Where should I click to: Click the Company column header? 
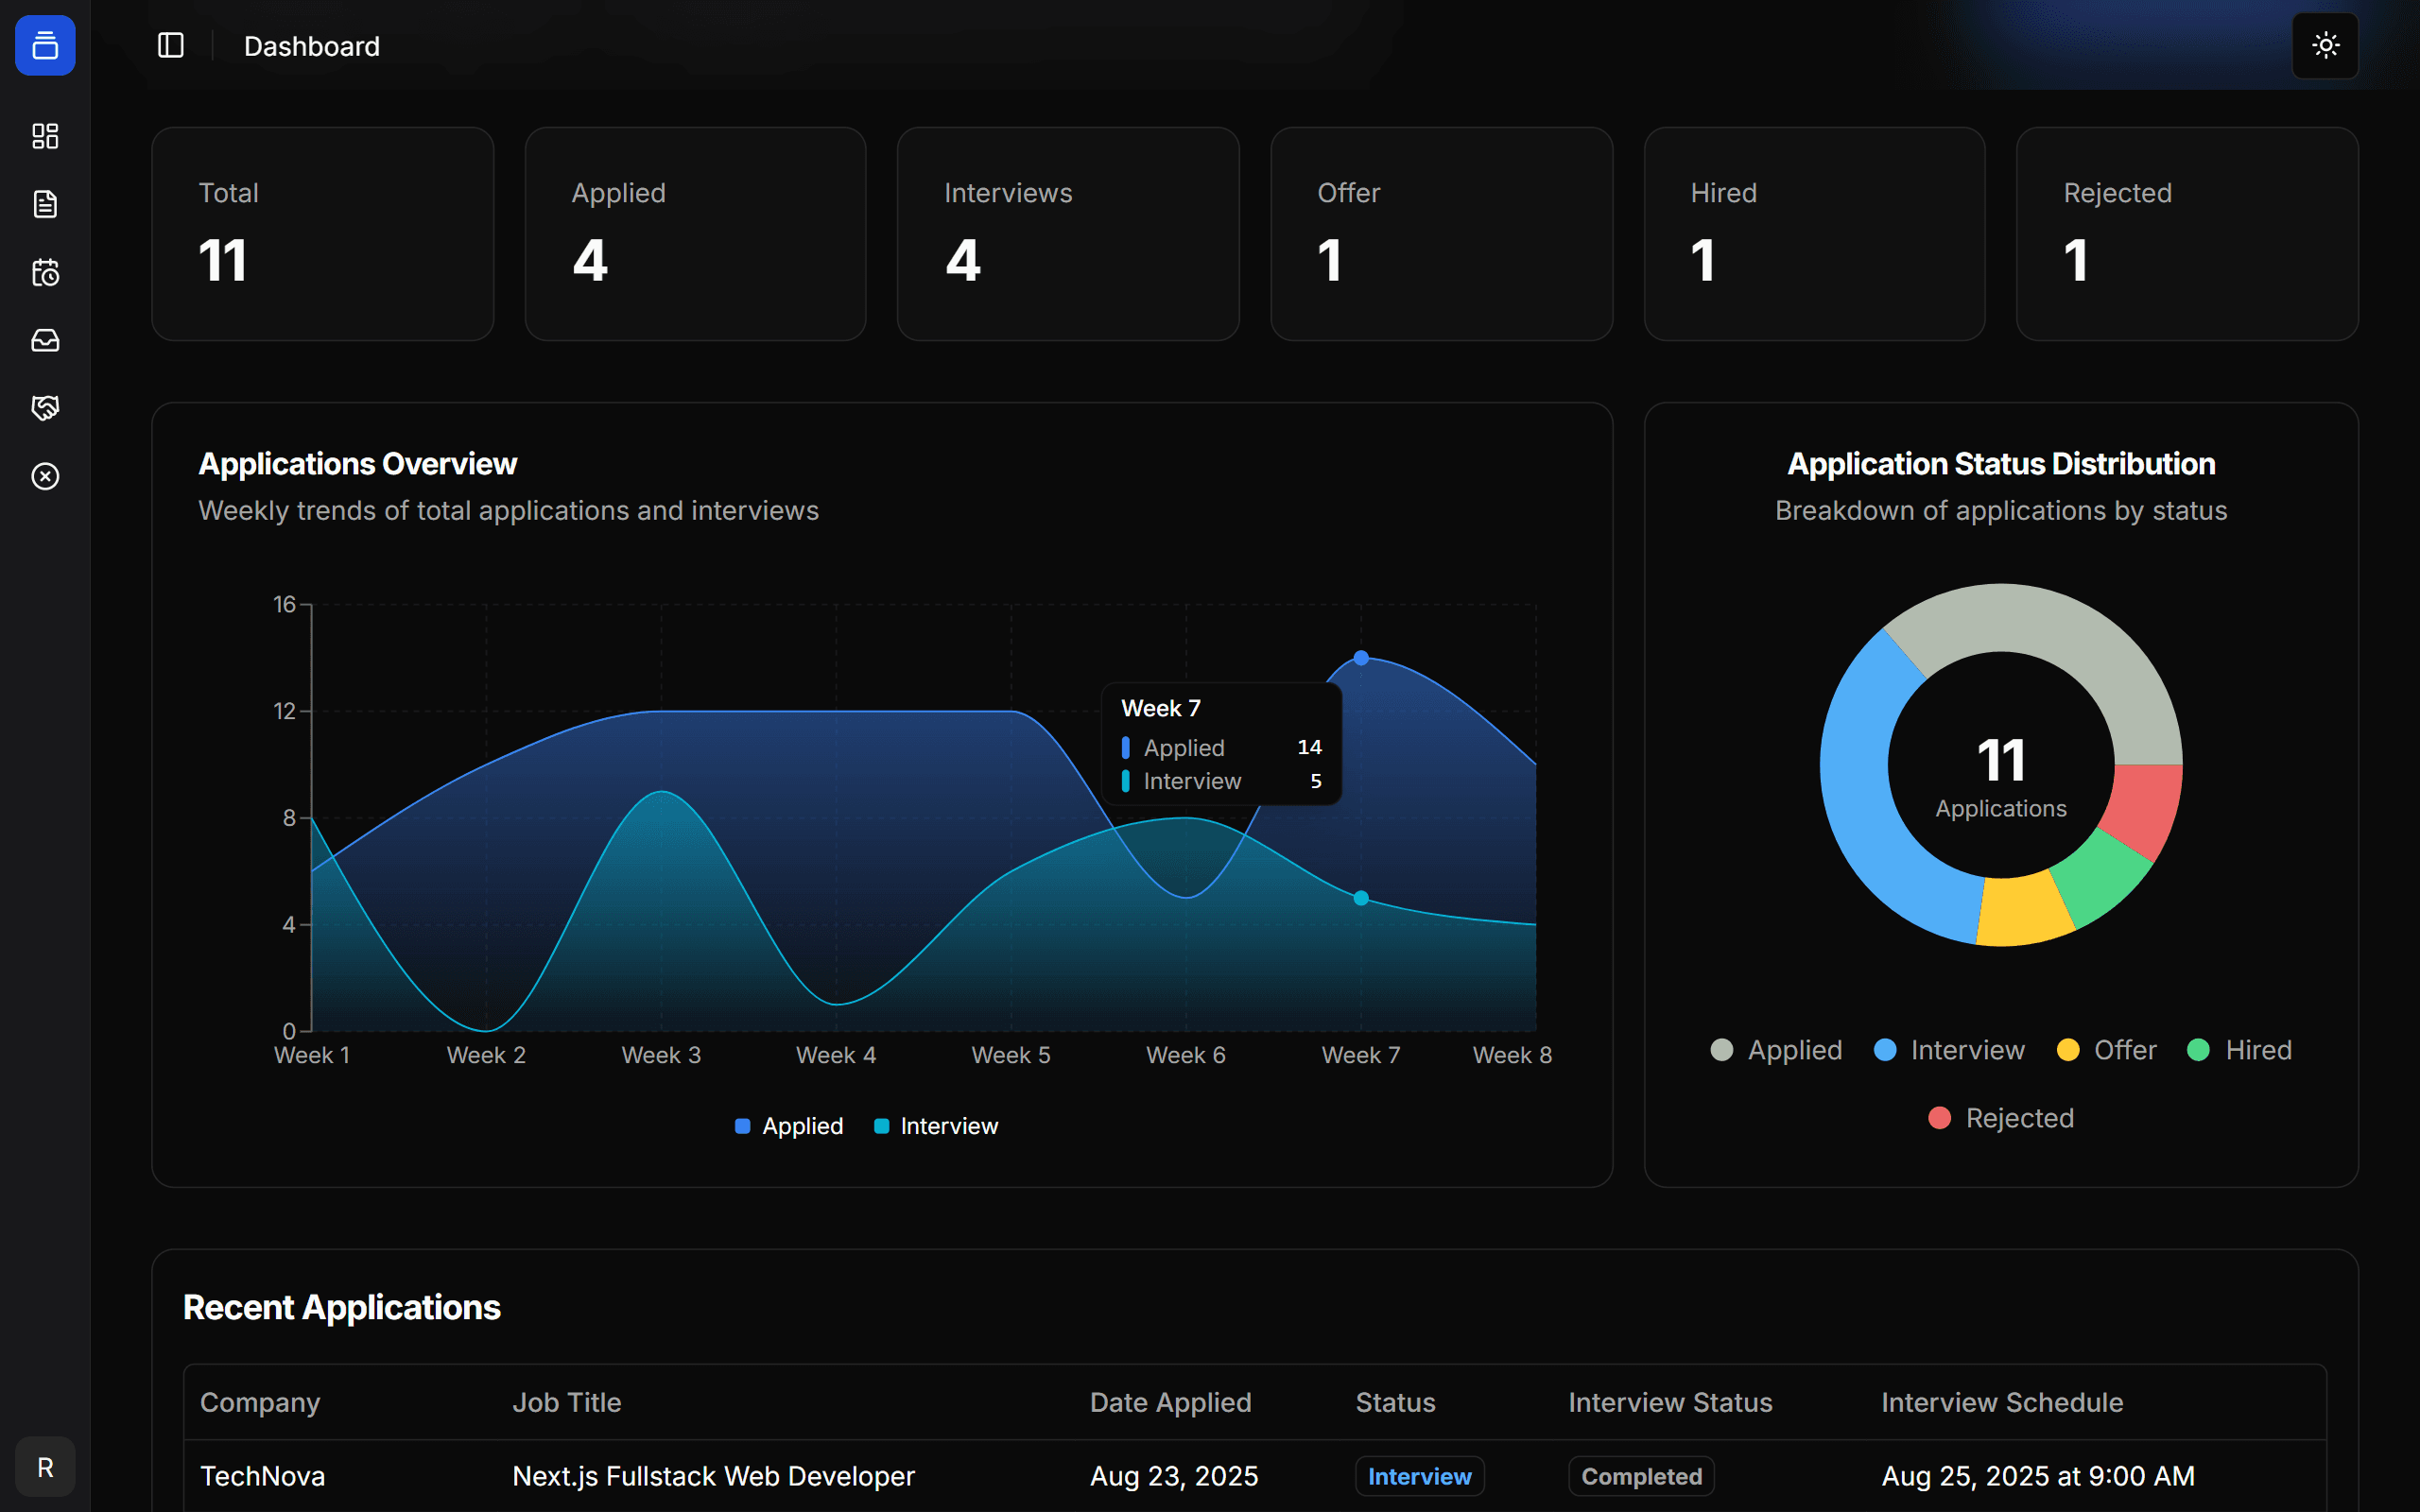260,1403
